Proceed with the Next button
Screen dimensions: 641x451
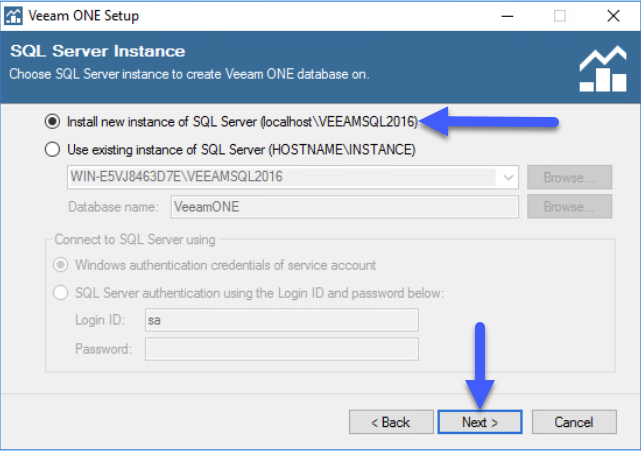tap(480, 422)
